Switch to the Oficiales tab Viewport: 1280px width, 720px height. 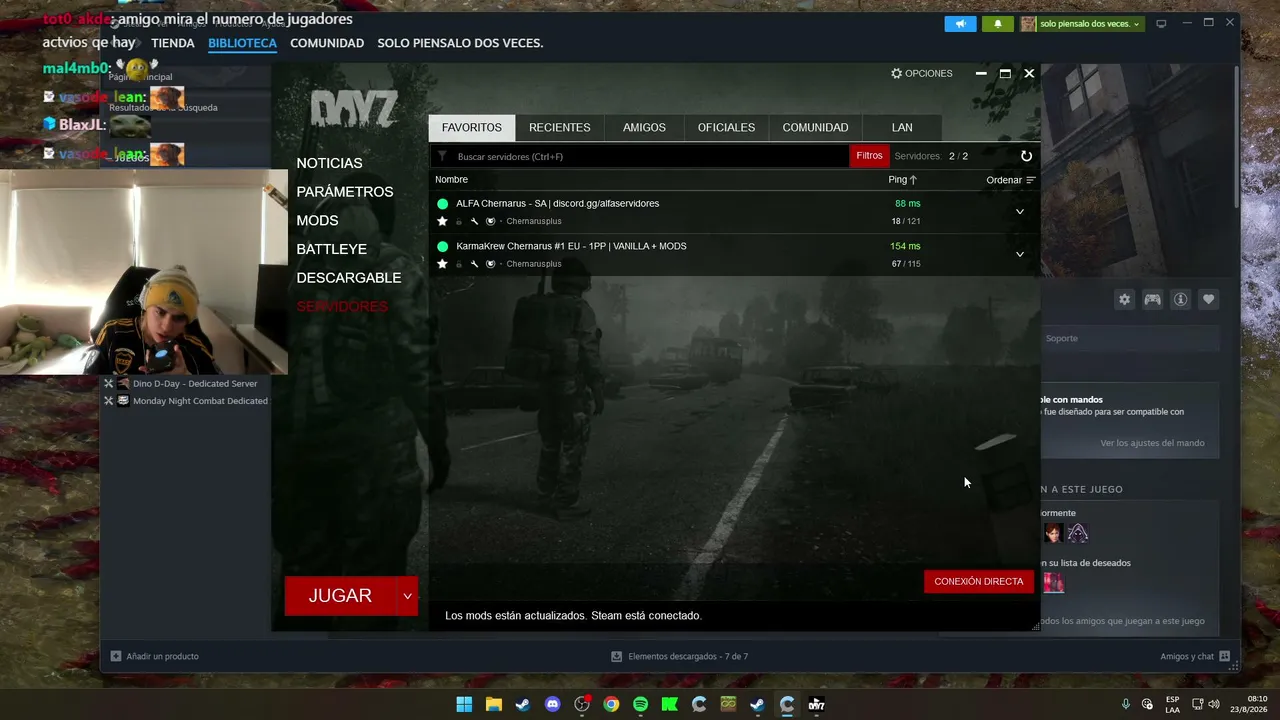click(726, 128)
